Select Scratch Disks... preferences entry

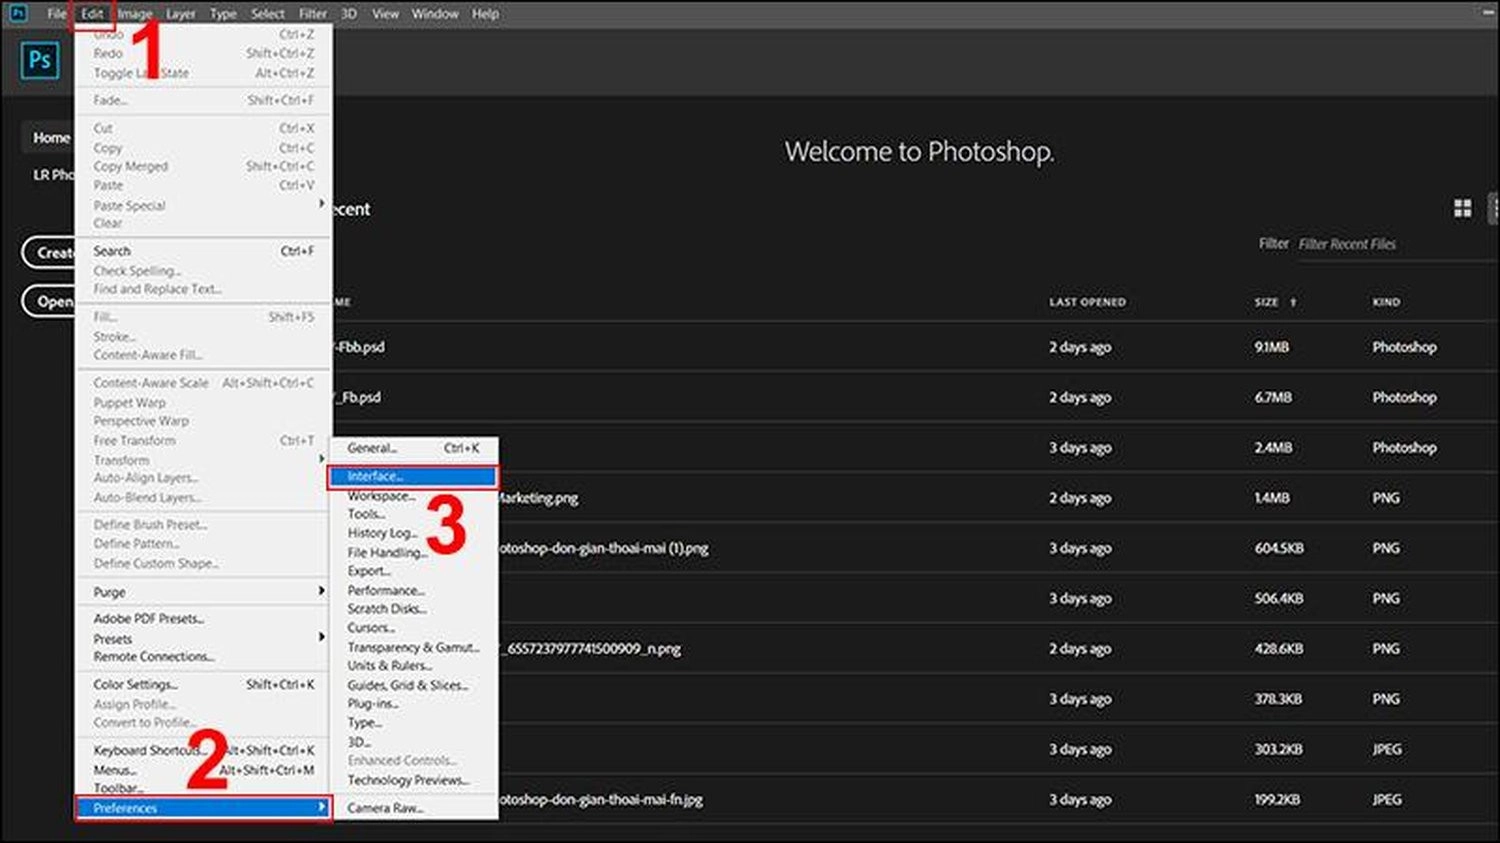pos(414,609)
